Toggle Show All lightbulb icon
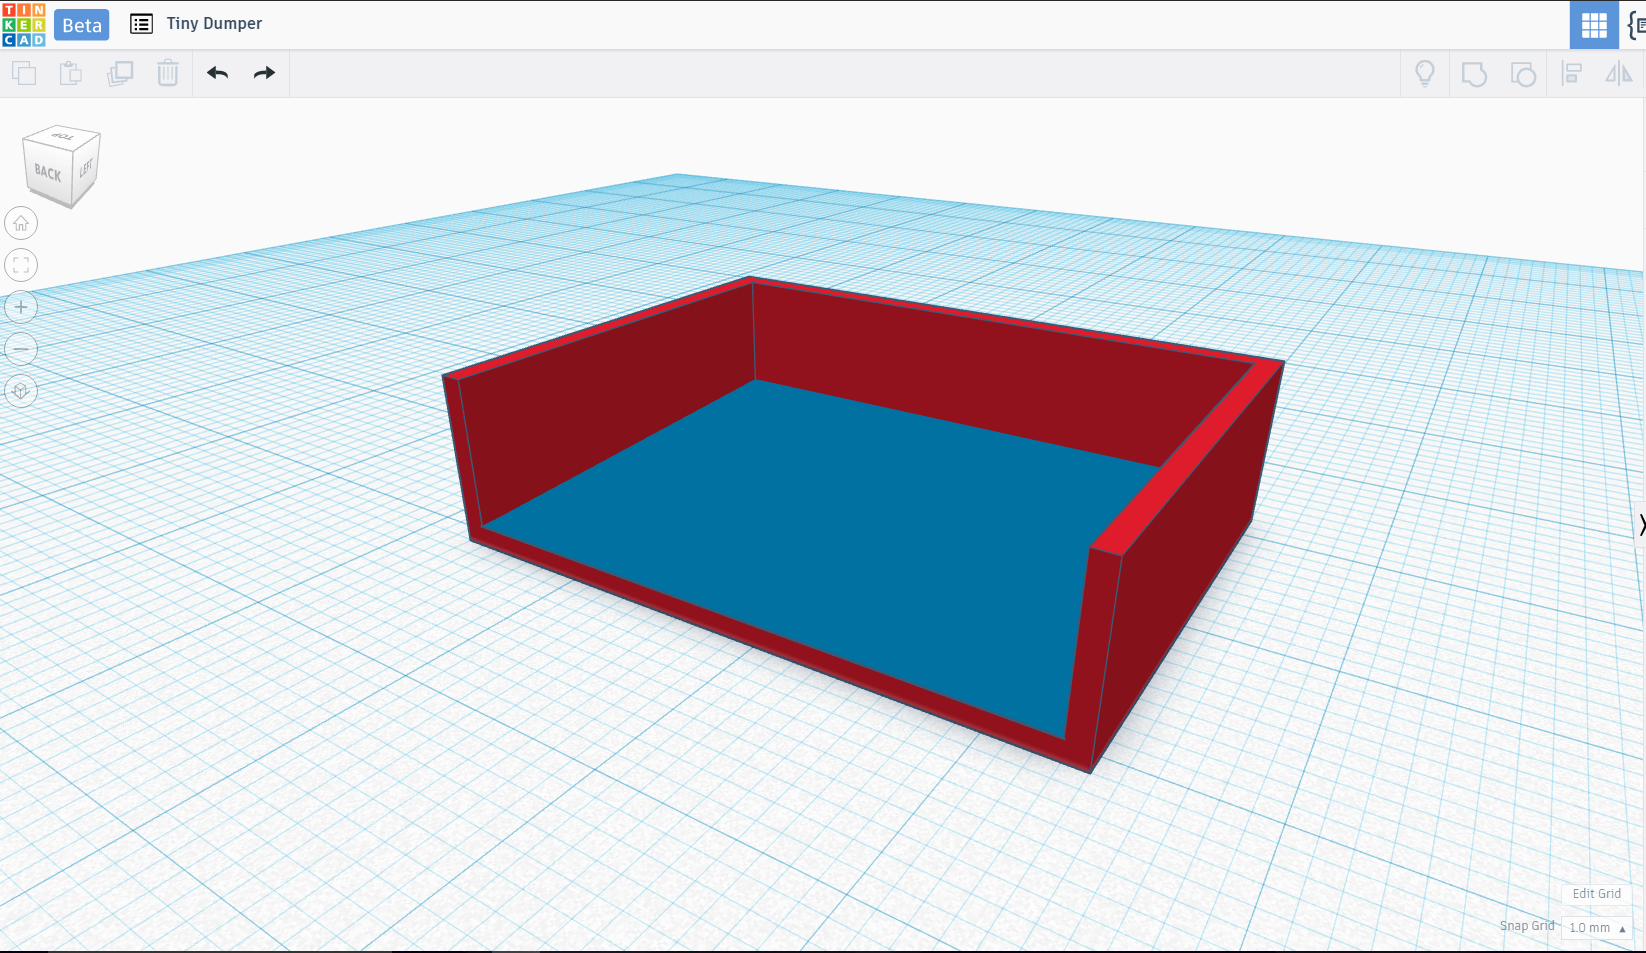 point(1425,73)
